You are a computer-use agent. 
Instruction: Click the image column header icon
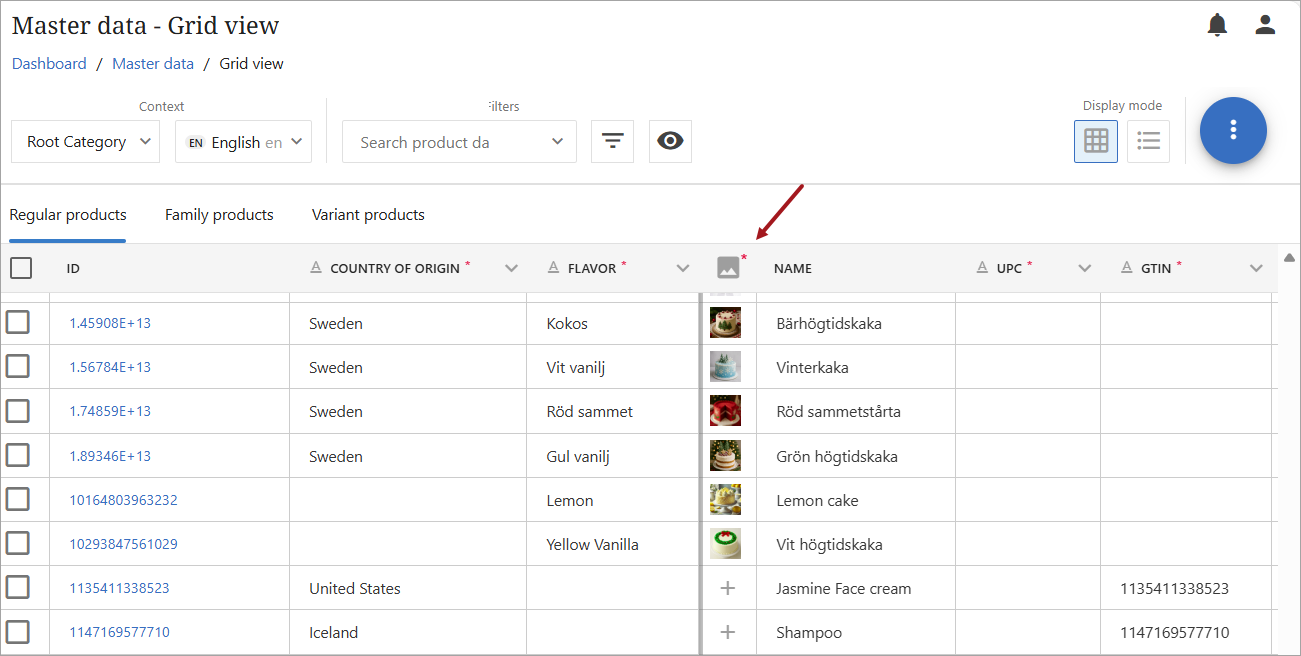[728, 268]
